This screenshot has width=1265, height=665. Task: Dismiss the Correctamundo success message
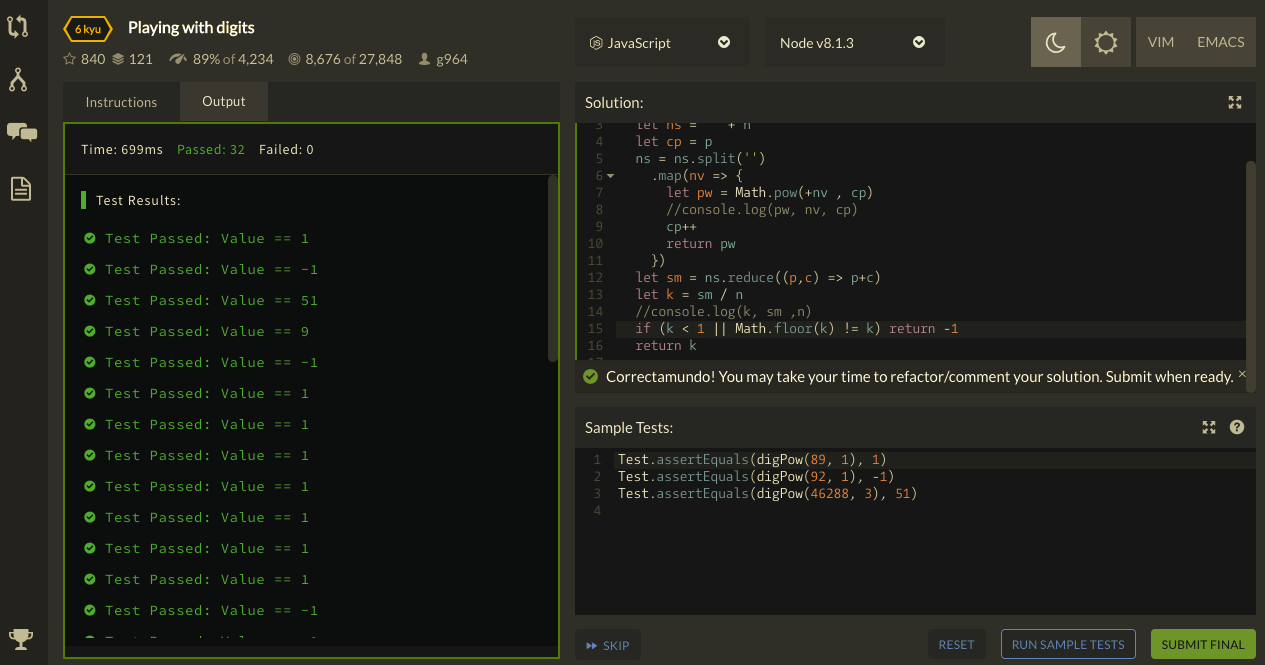(1243, 374)
